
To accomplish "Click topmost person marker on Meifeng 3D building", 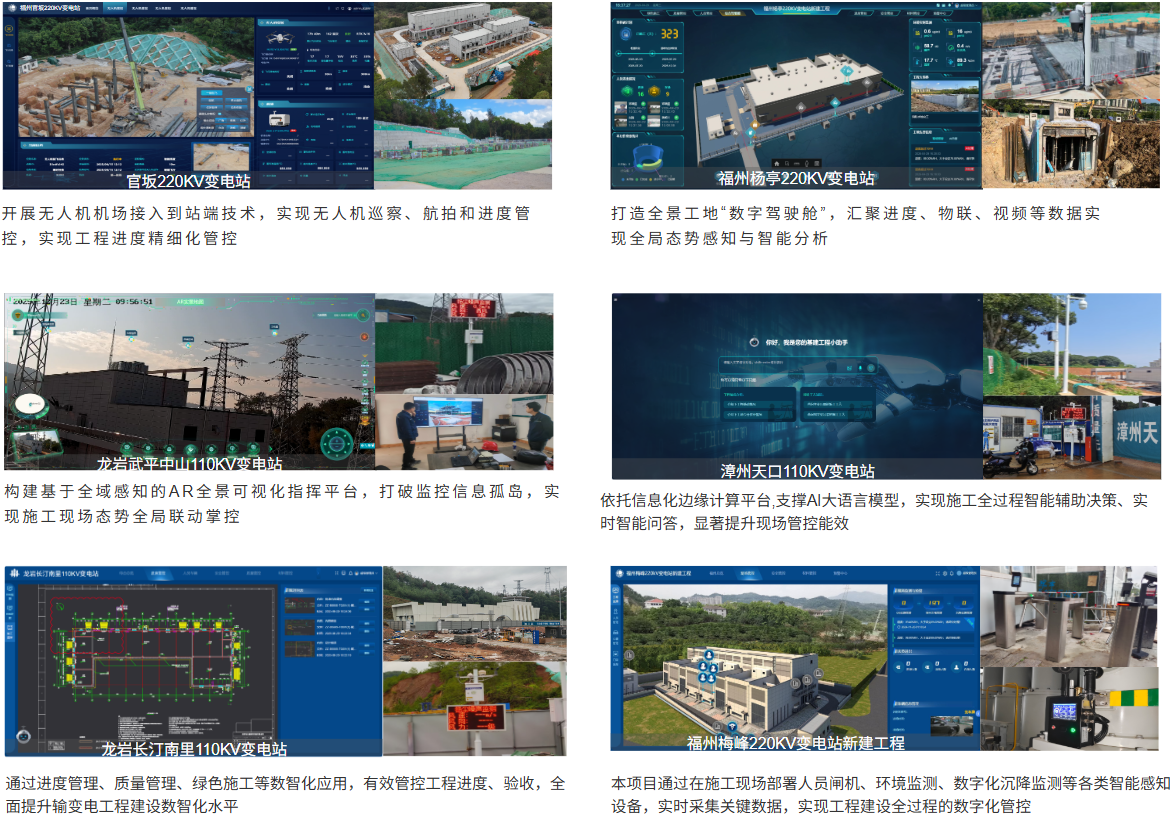I will (708, 654).
